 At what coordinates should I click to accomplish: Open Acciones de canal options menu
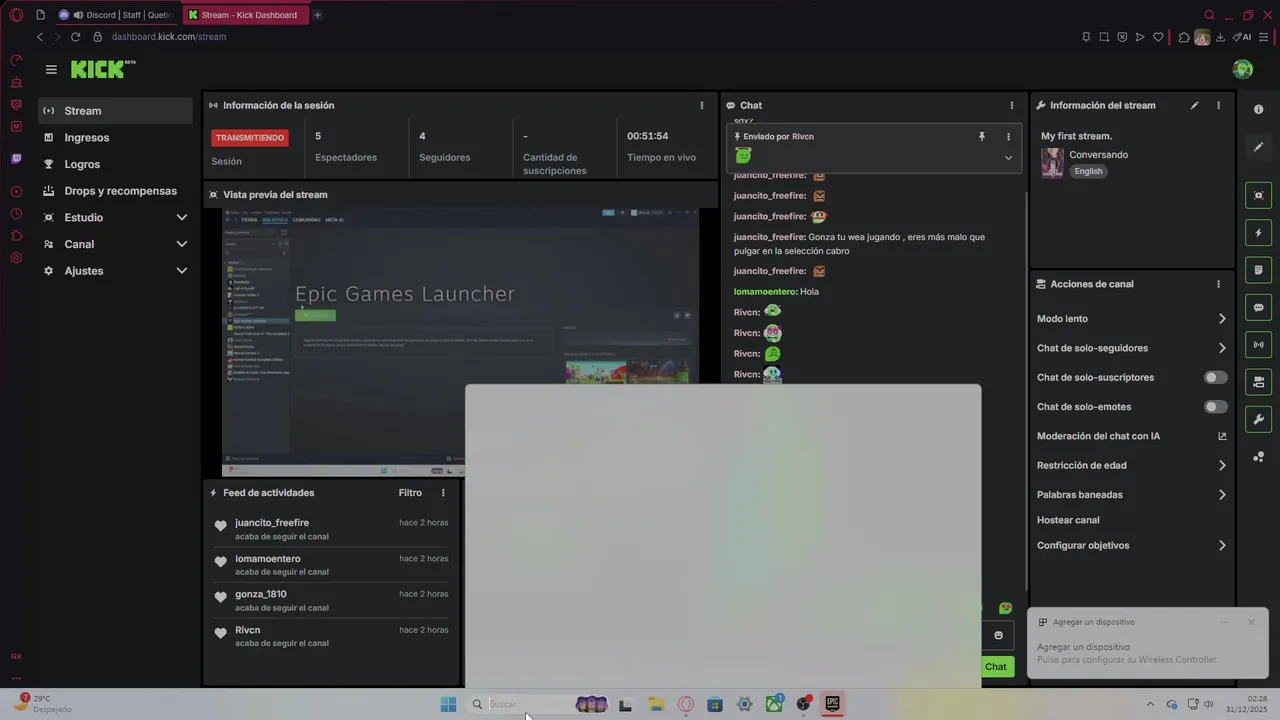click(1218, 284)
